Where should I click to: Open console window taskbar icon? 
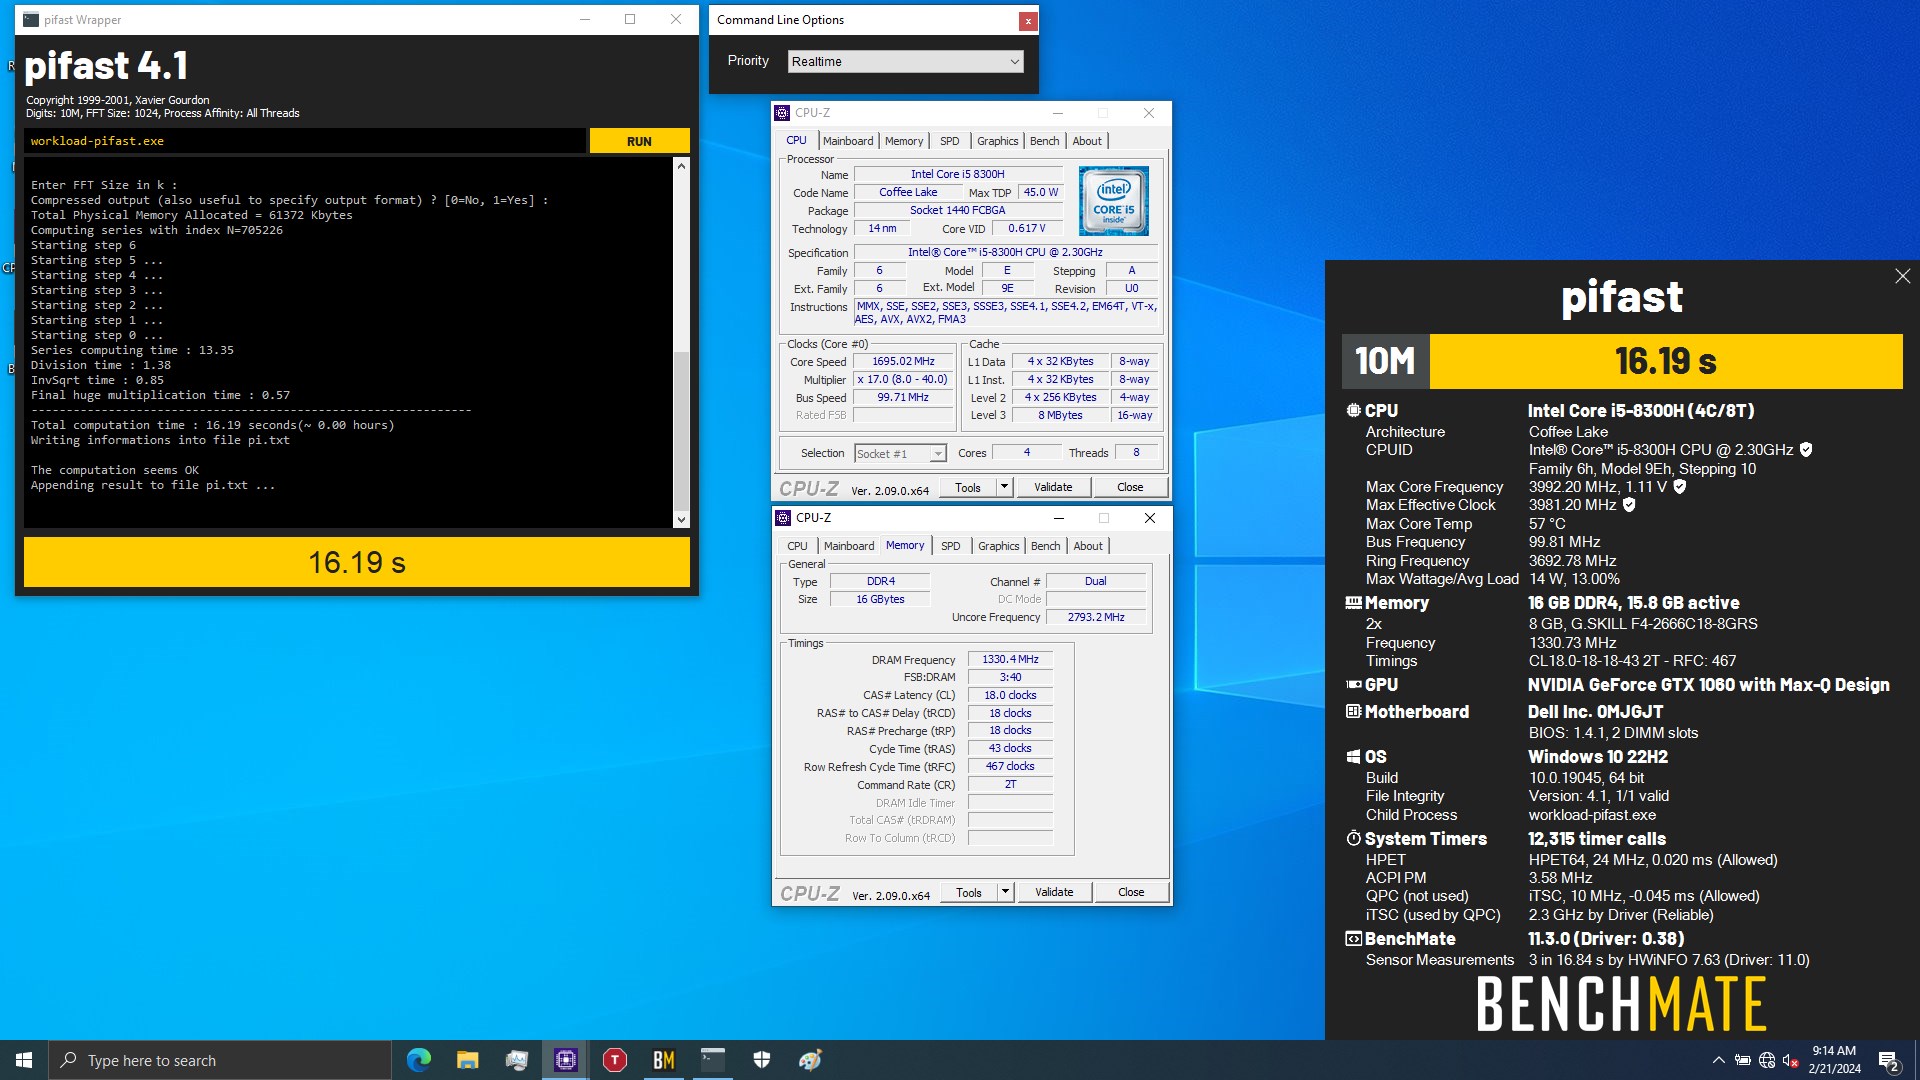click(713, 1060)
